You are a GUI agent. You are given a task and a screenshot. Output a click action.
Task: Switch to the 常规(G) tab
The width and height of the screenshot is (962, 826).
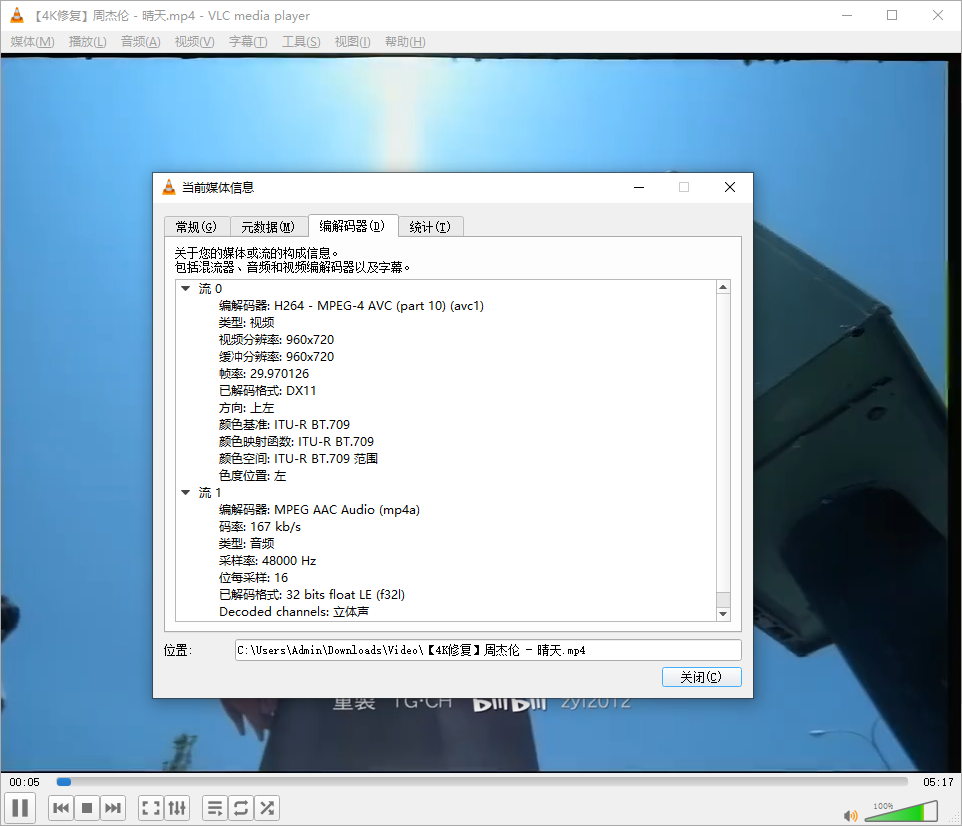point(196,227)
